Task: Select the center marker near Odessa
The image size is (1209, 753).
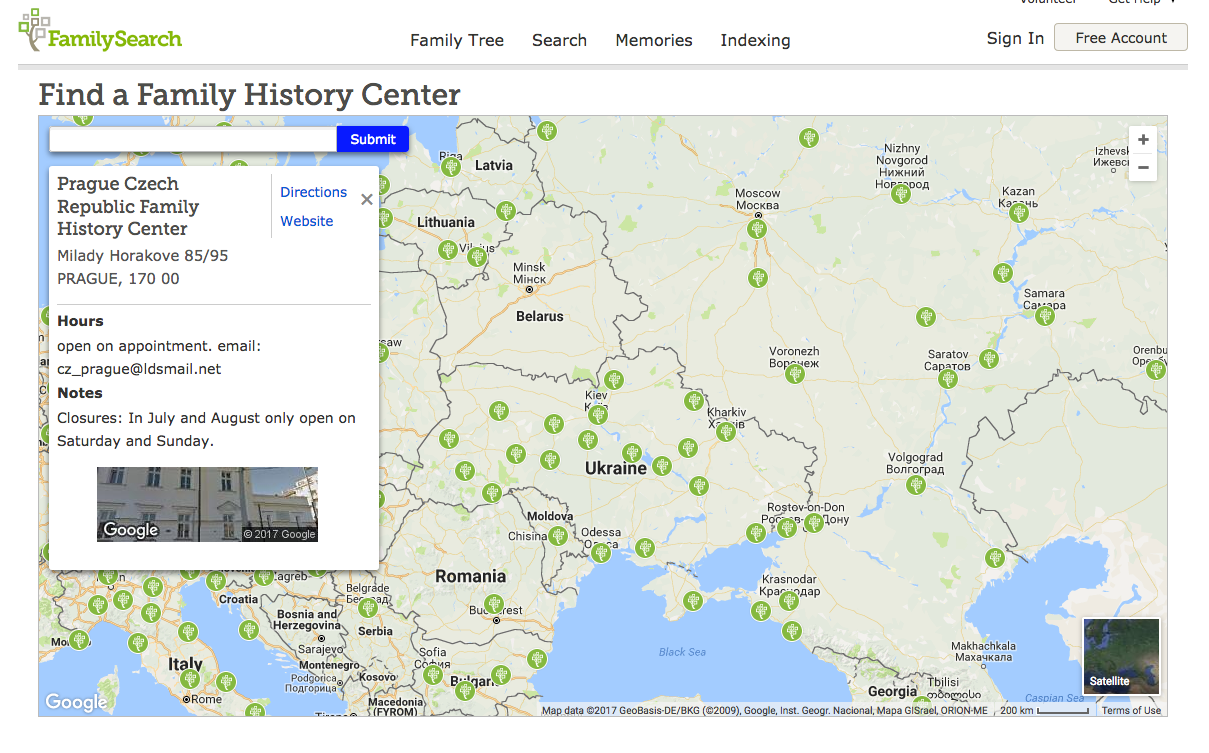Action: click(601, 552)
